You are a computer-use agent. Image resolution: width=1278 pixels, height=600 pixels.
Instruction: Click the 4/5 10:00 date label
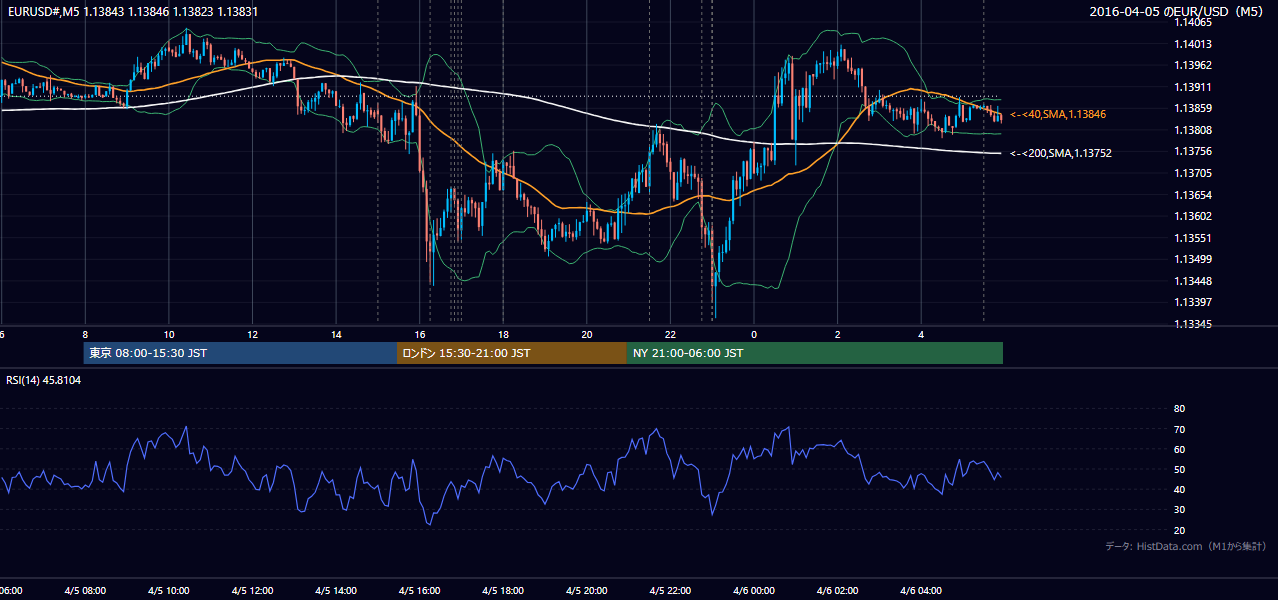pyautogui.click(x=169, y=591)
